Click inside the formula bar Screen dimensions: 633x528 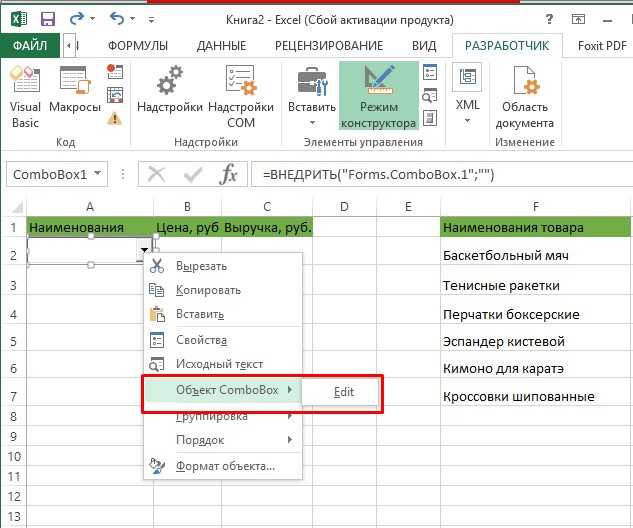[442, 174]
